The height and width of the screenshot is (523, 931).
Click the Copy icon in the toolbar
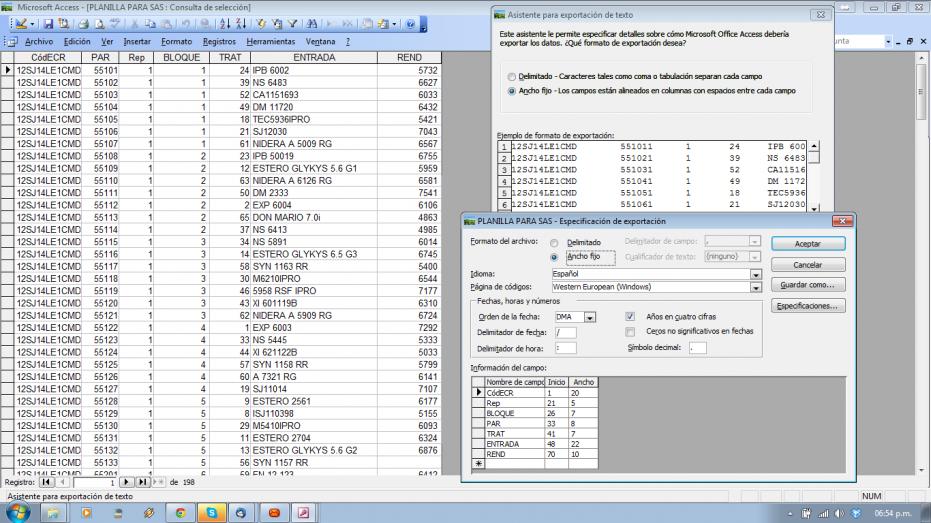tap(150, 24)
